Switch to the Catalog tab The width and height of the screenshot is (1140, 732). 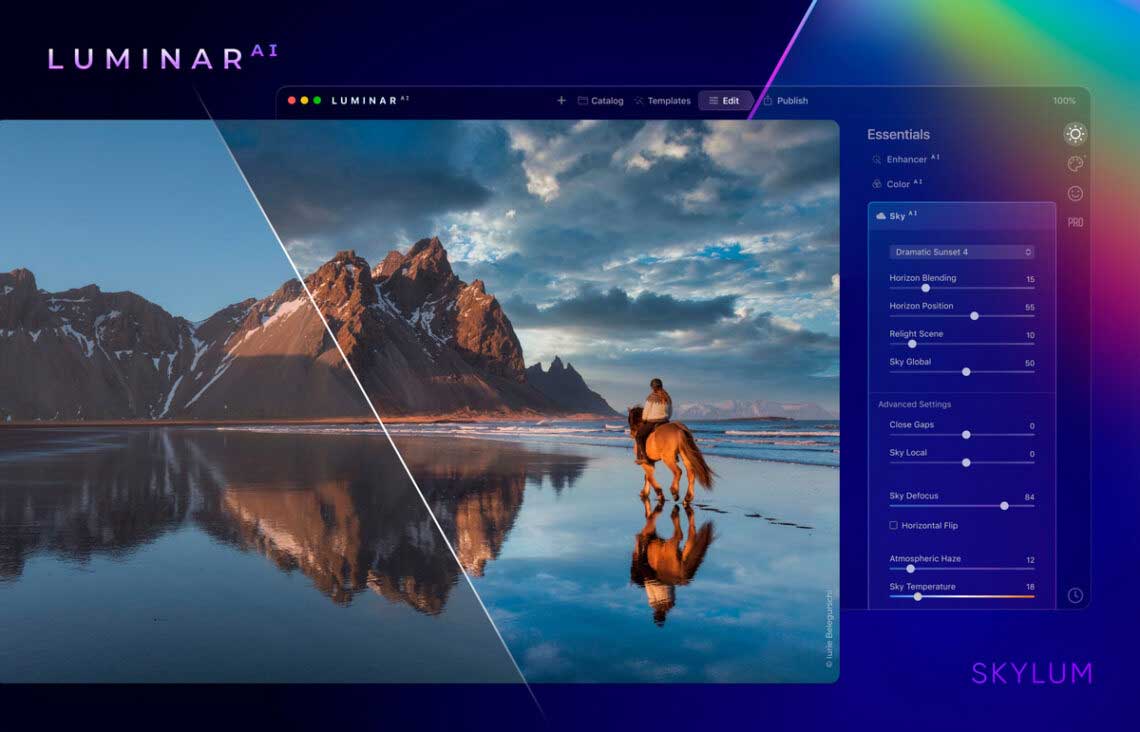(601, 101)
